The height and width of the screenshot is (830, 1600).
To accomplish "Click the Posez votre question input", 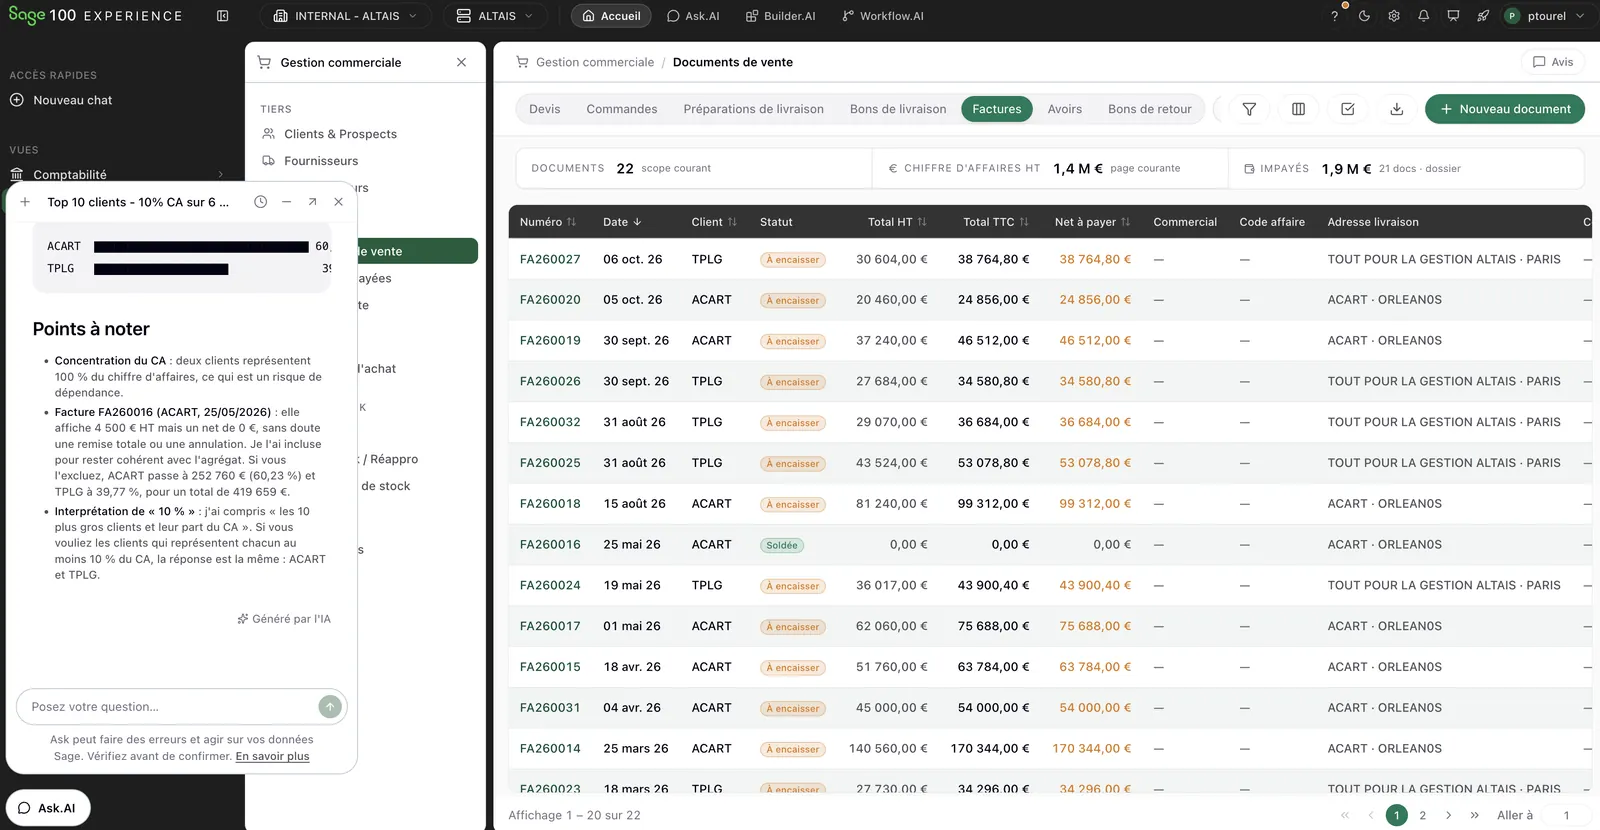I will click(170, 707).
